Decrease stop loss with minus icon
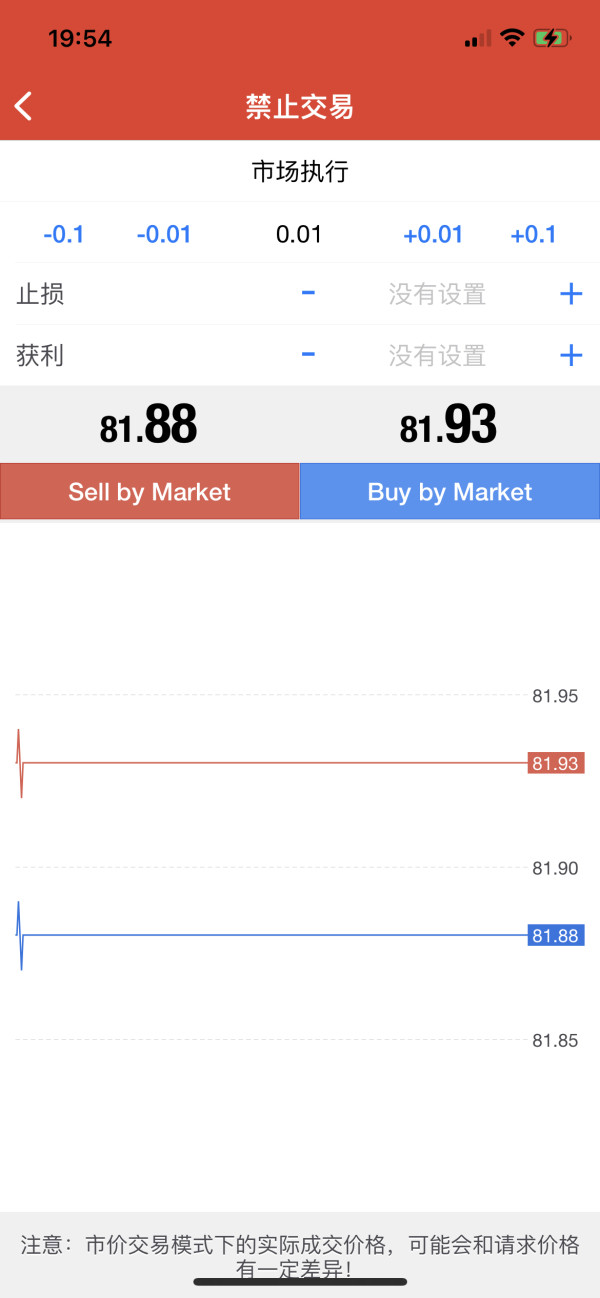600x1298 pixels. coord(309,293)
